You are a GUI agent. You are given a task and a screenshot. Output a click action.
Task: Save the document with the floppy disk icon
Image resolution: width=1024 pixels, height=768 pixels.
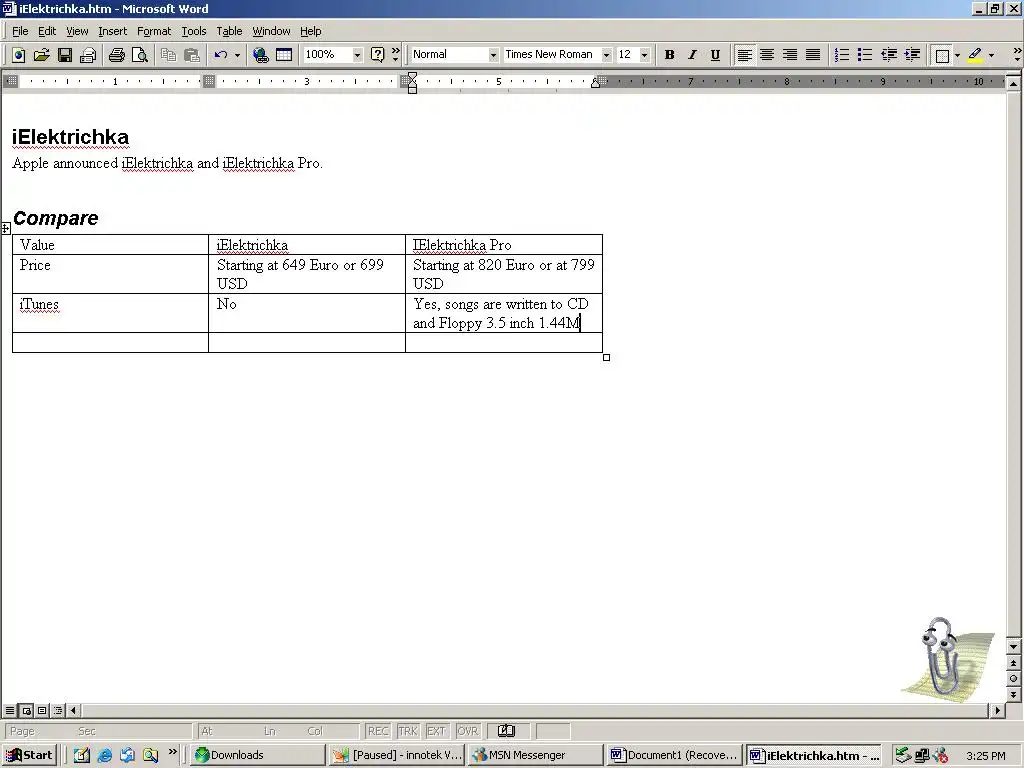point(65,55)
